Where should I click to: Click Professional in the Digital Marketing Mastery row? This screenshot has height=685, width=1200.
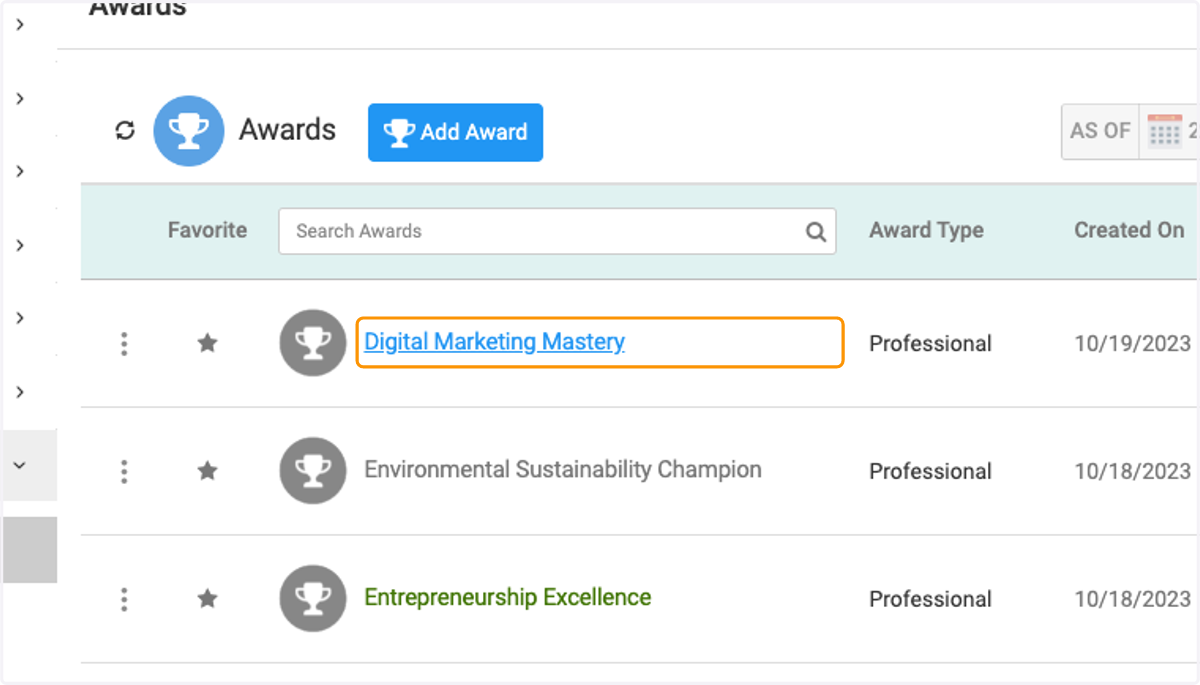930,343
